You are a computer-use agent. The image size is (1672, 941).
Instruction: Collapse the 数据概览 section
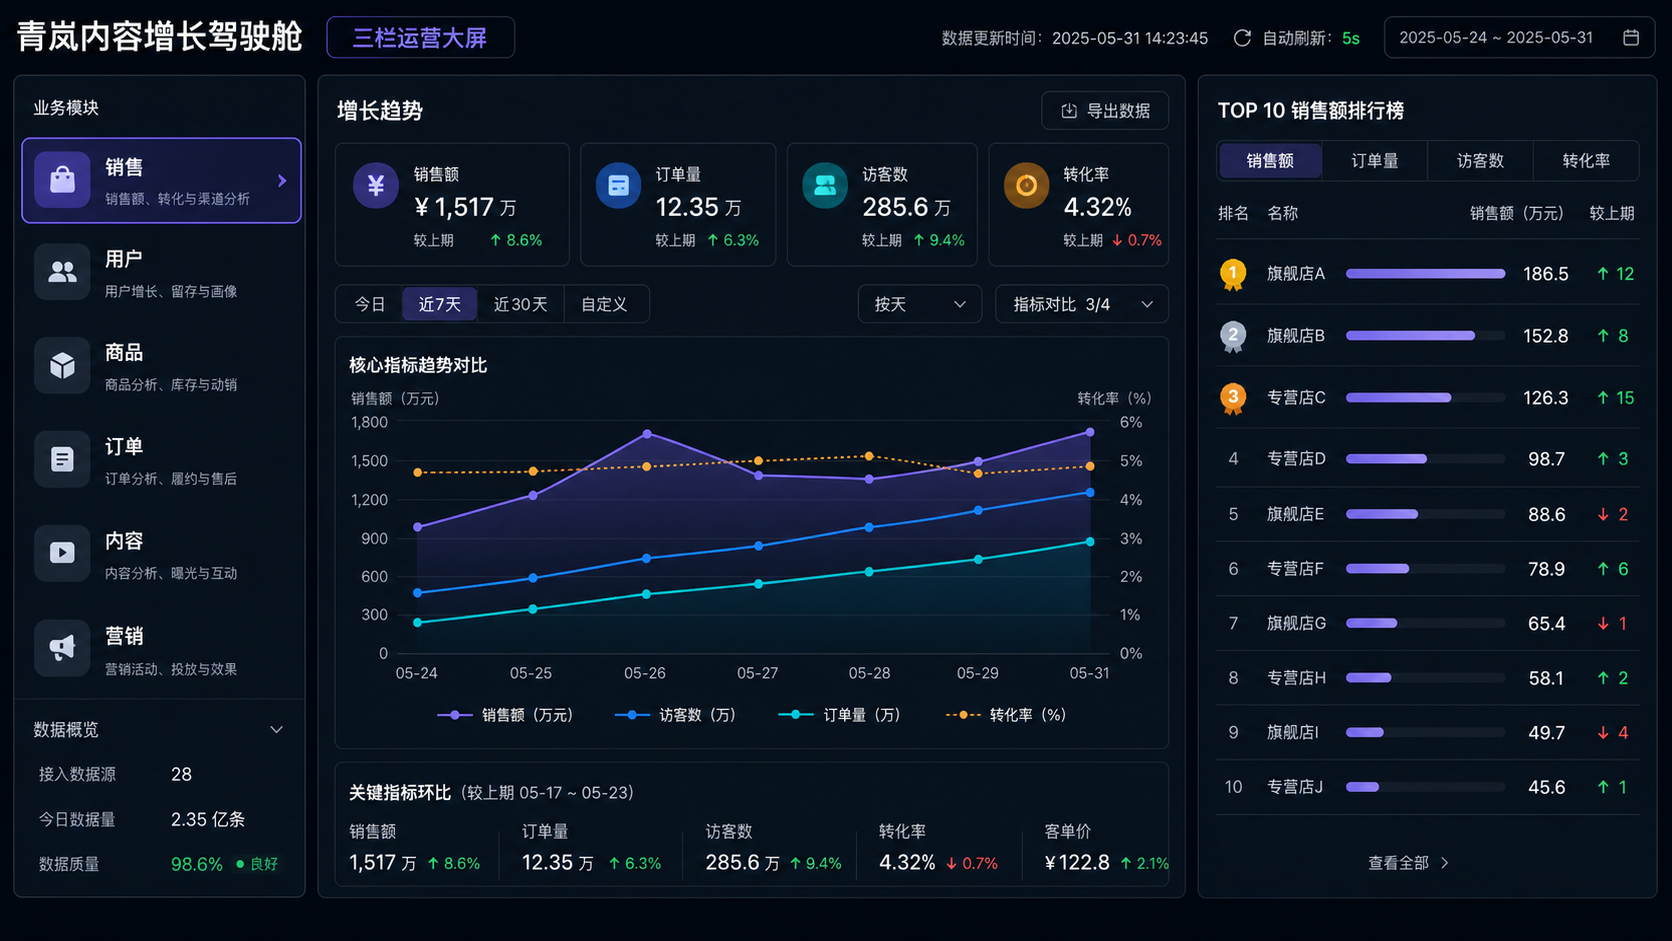pyautogui.click(x=276, y=730)
